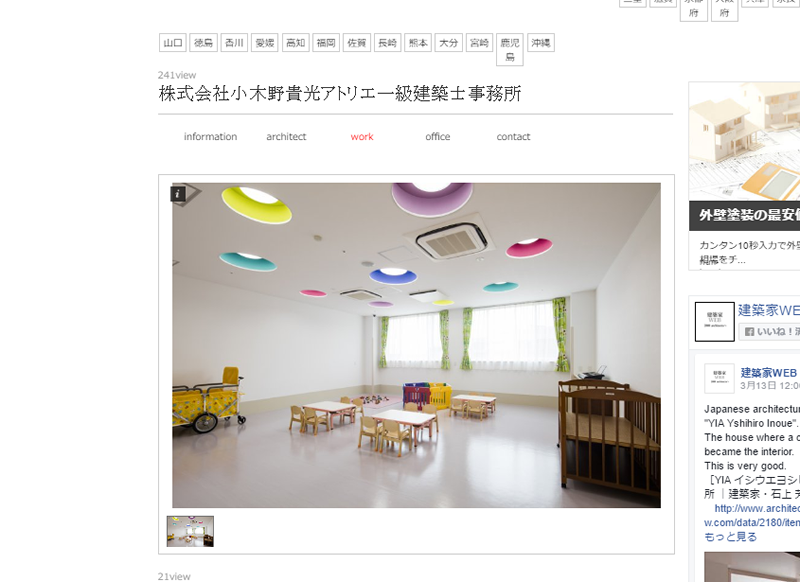Switch to the information tab
This screenshot has height=582, width=800.
point(210,137)
